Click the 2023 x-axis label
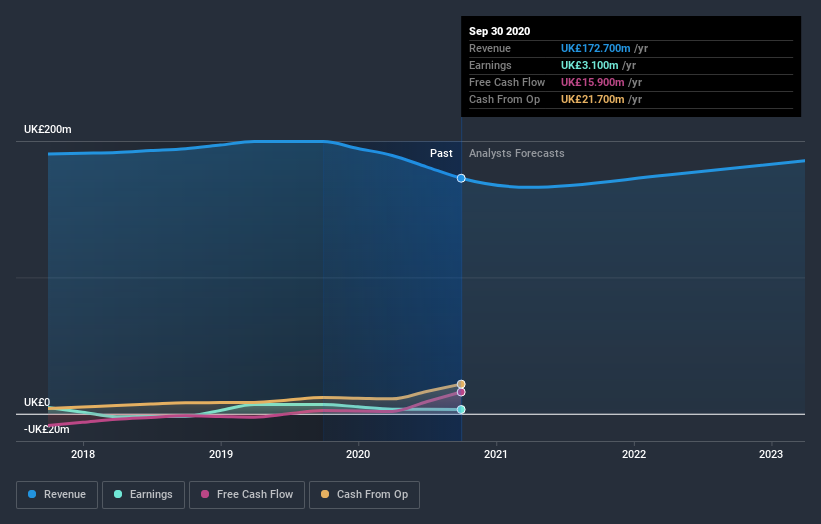The height and width of the screenshot is (524, 821). (771, 454)
